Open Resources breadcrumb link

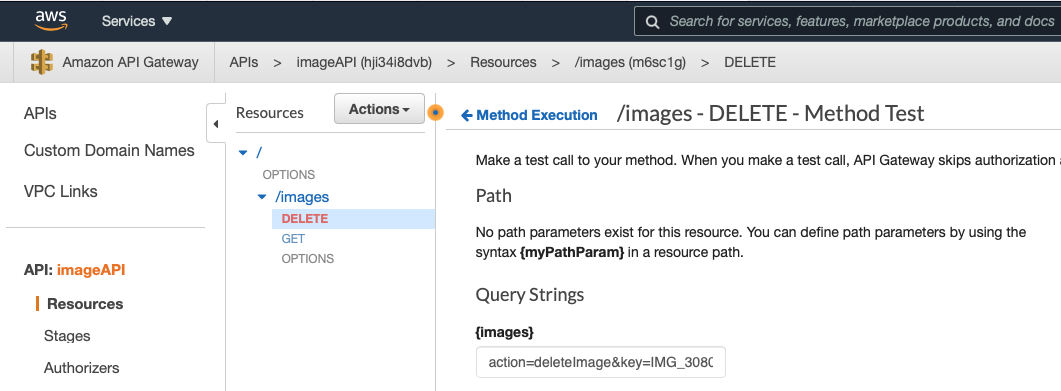(x=503, y=62)
